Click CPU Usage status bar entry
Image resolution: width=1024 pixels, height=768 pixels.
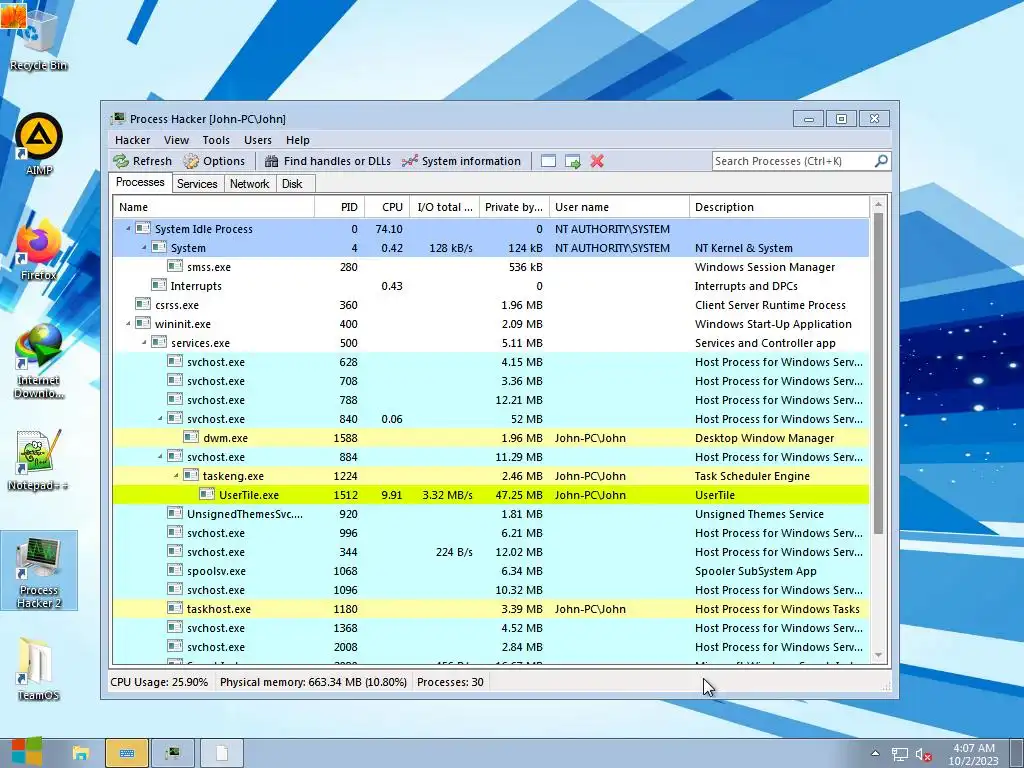(x=159, y=682)
